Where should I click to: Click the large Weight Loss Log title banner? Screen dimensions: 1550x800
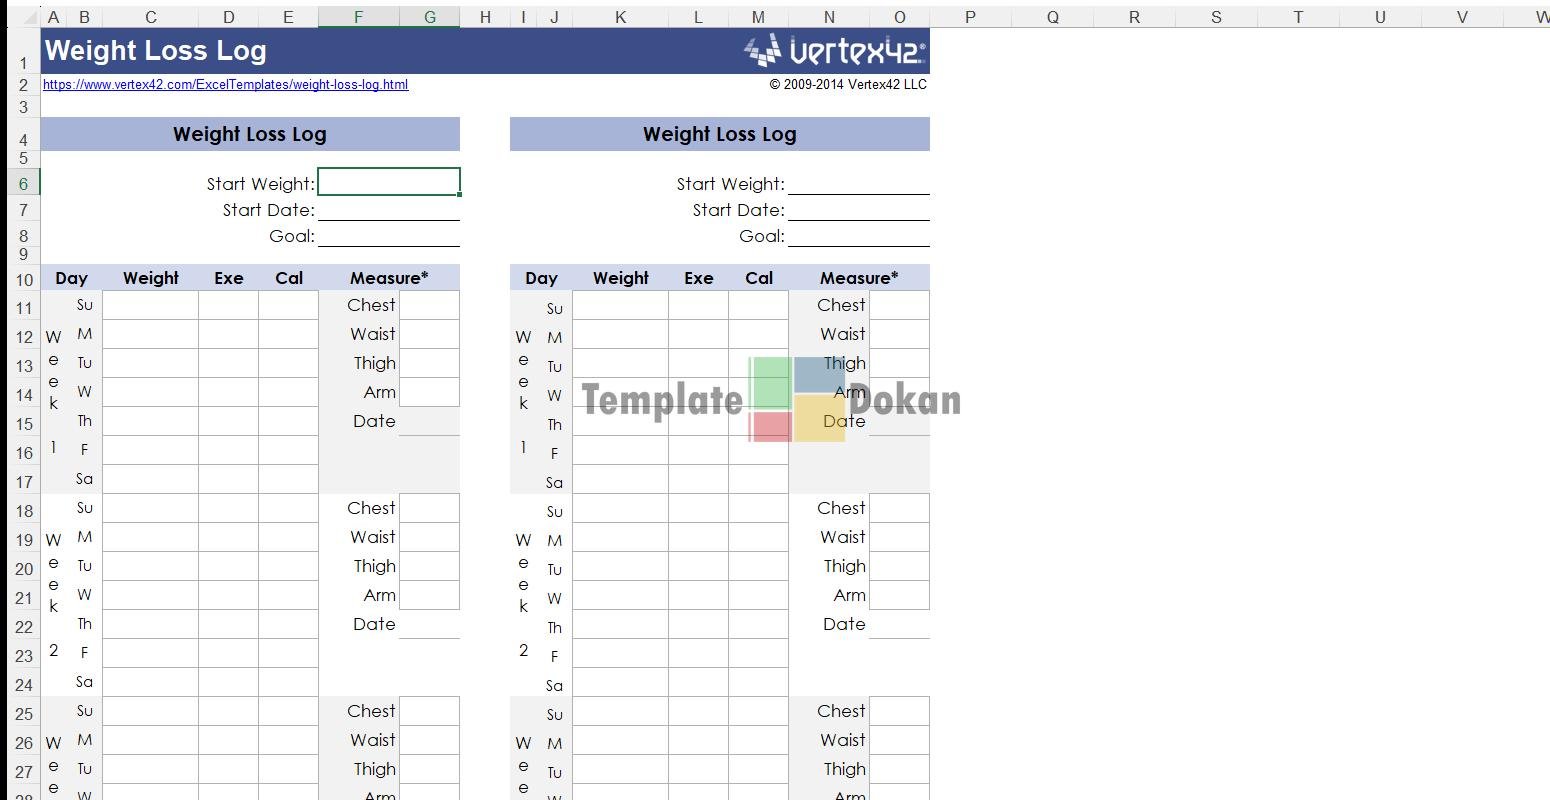155,51
